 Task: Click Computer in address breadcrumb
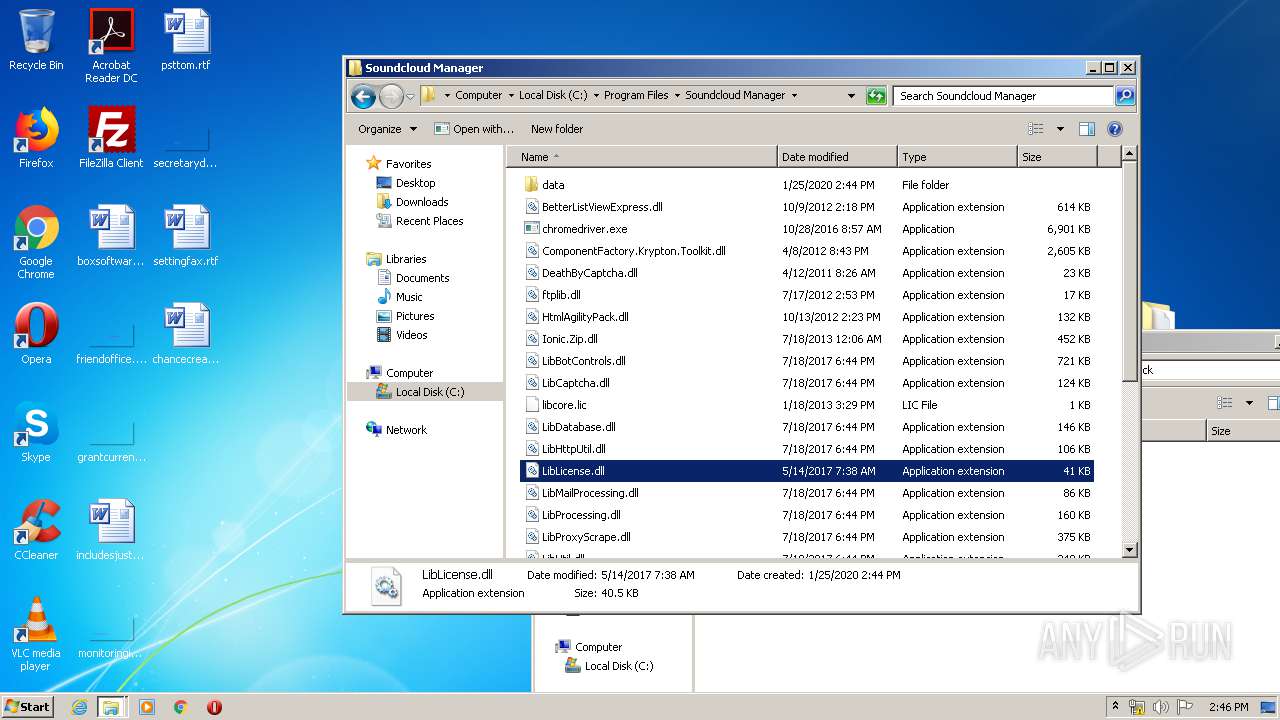point(479,96)
